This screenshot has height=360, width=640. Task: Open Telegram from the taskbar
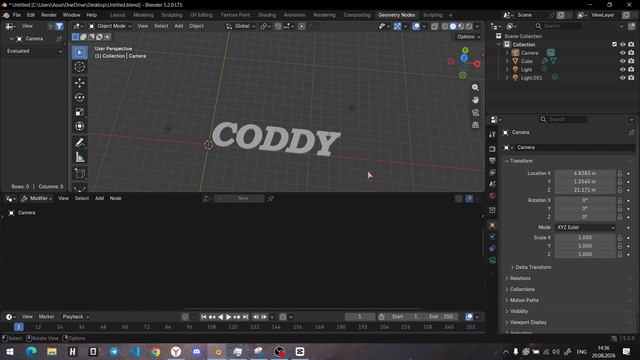tap(114, 351)
